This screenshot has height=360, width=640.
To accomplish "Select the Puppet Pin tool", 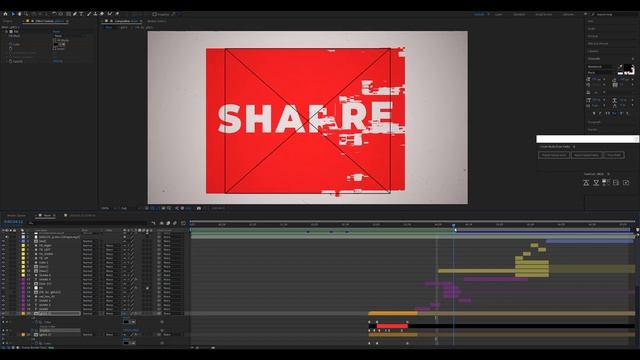I will click(117, 14).
